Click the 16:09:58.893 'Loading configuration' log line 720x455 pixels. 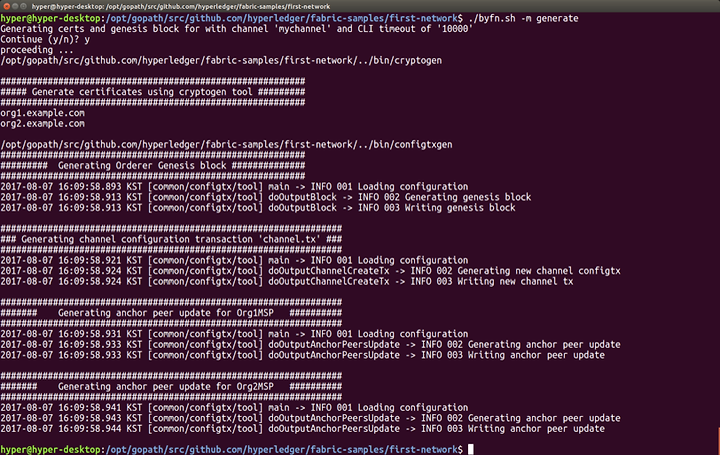pos(234,187)
